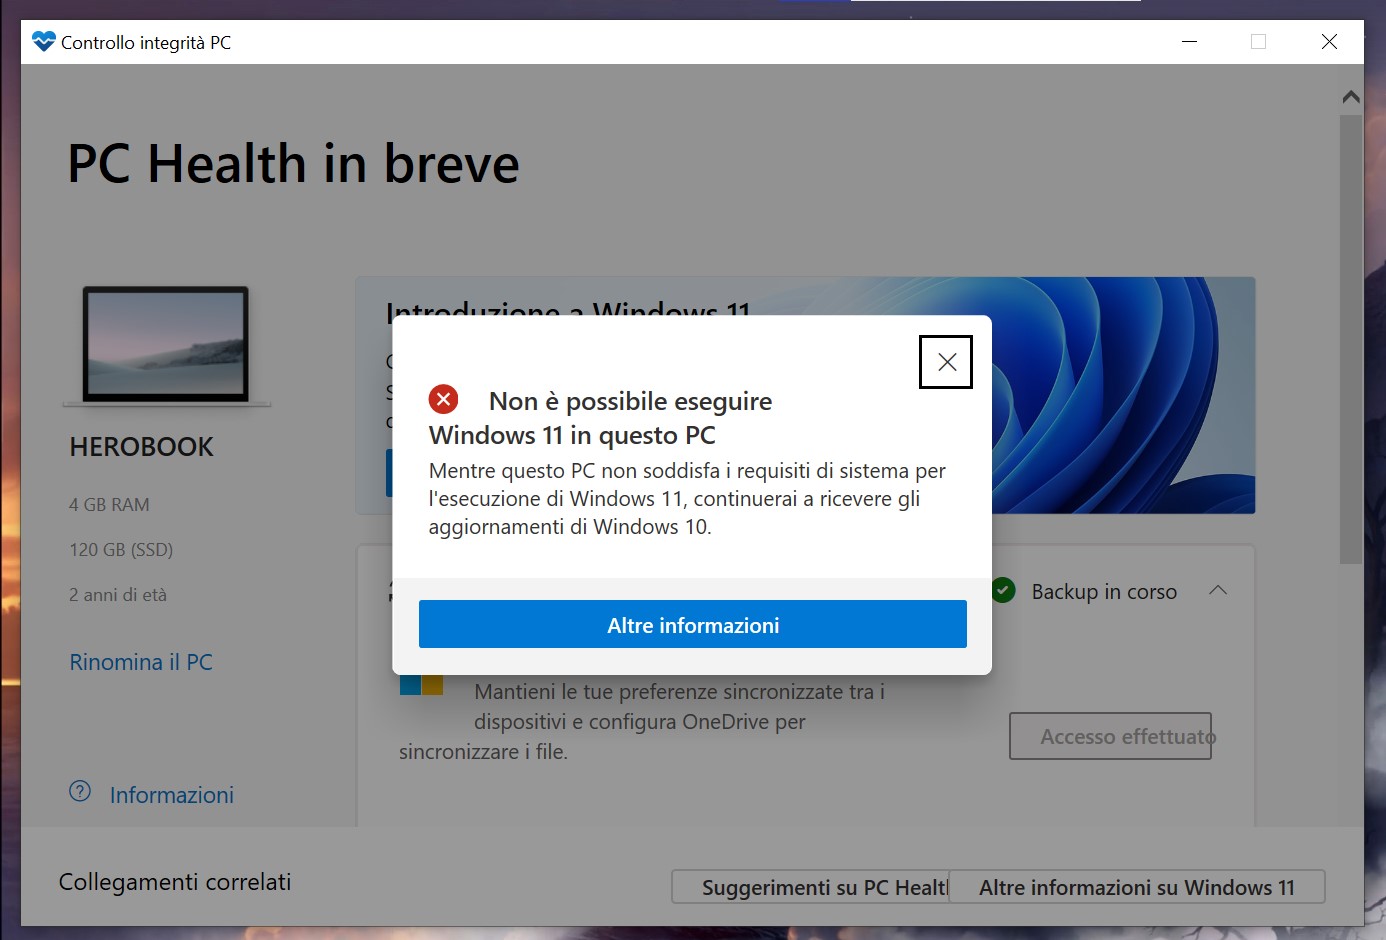This screenshot has width=1386, height=940.
Task: Close the Windows 11 compatibility dialog
Action: point(946,362)
